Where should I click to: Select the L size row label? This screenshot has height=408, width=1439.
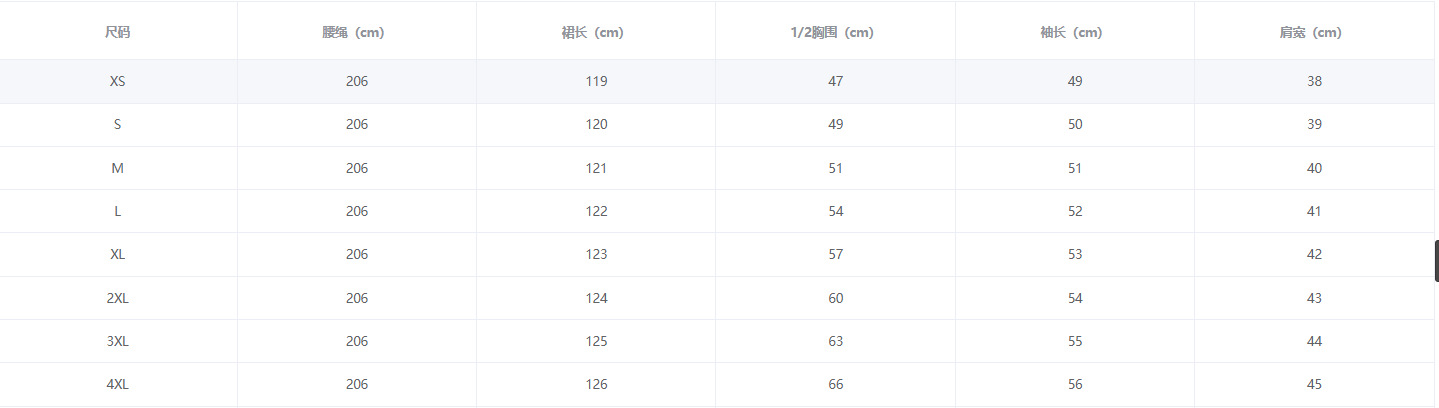[x=117, y=211]
